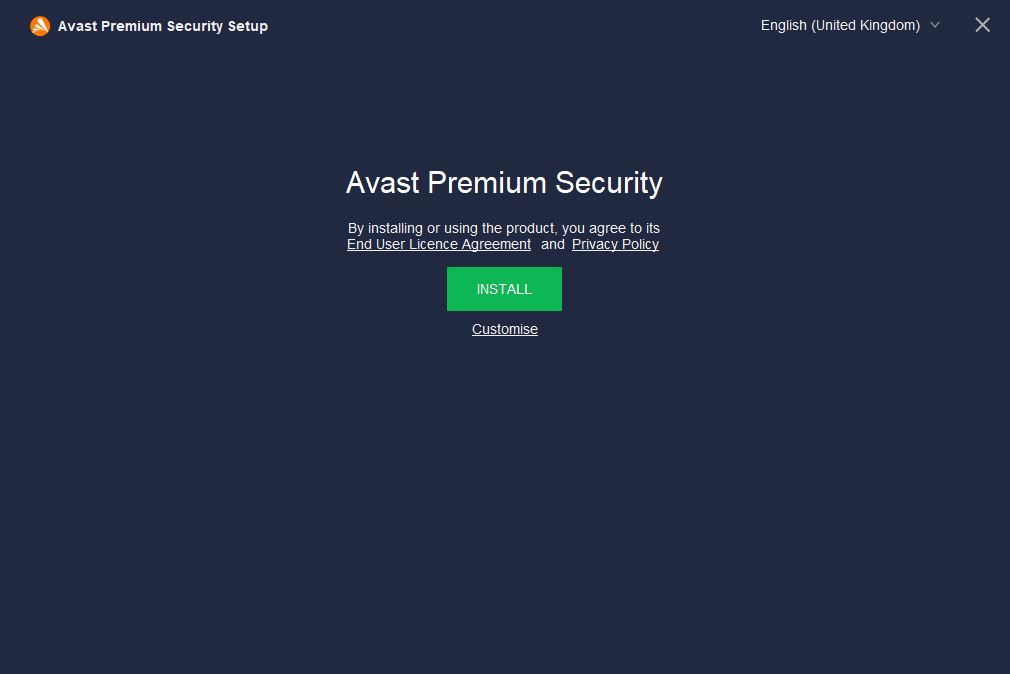Change the setup language from English

[x=850, y=25]
